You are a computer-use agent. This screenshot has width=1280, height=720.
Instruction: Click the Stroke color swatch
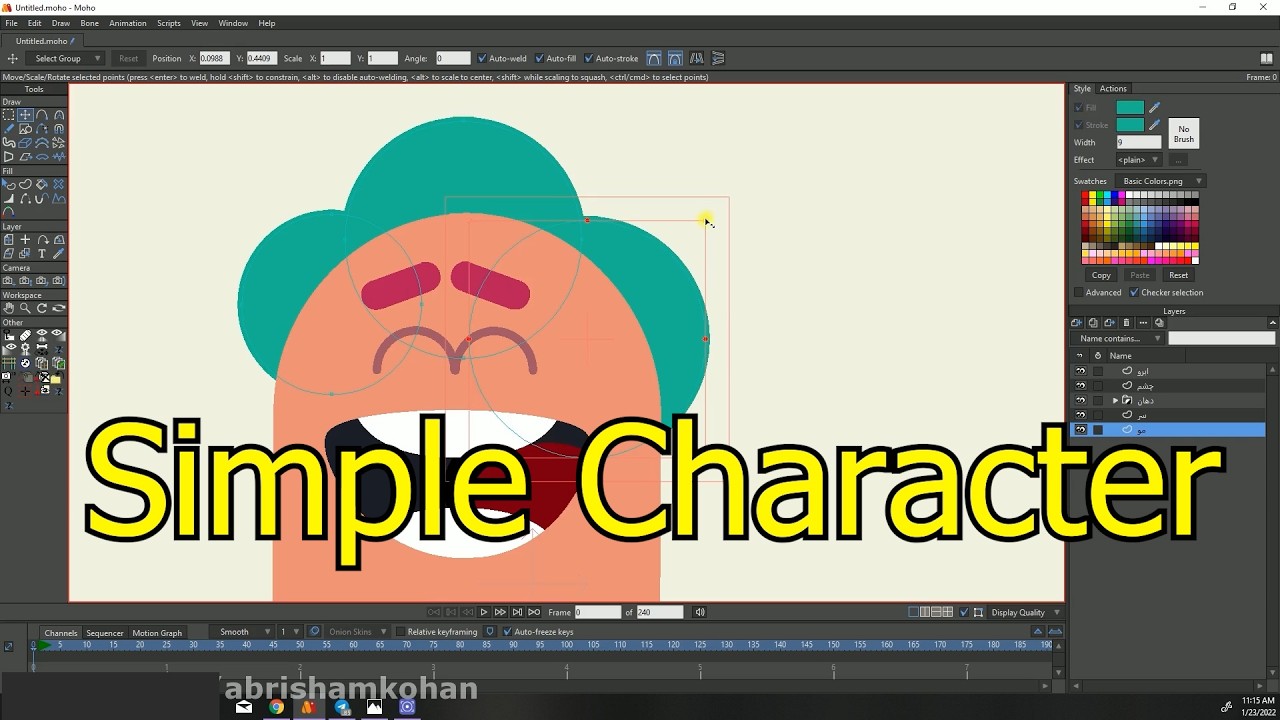(1130, 125)
